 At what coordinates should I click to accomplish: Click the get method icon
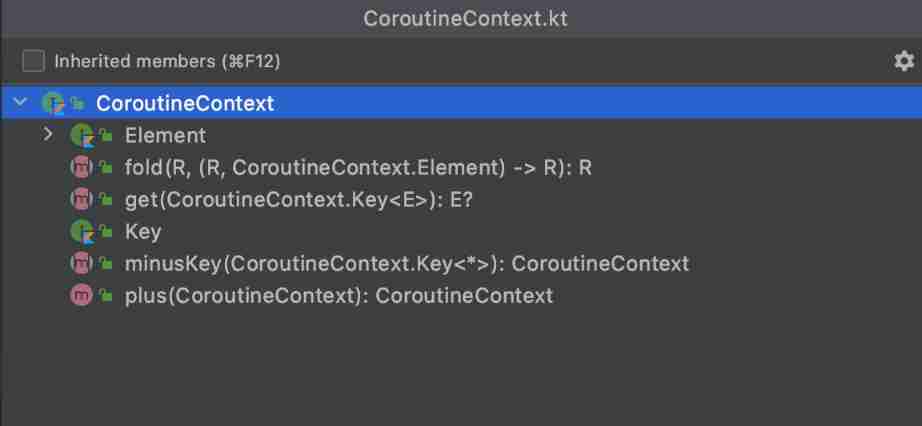tap(81, 199)
